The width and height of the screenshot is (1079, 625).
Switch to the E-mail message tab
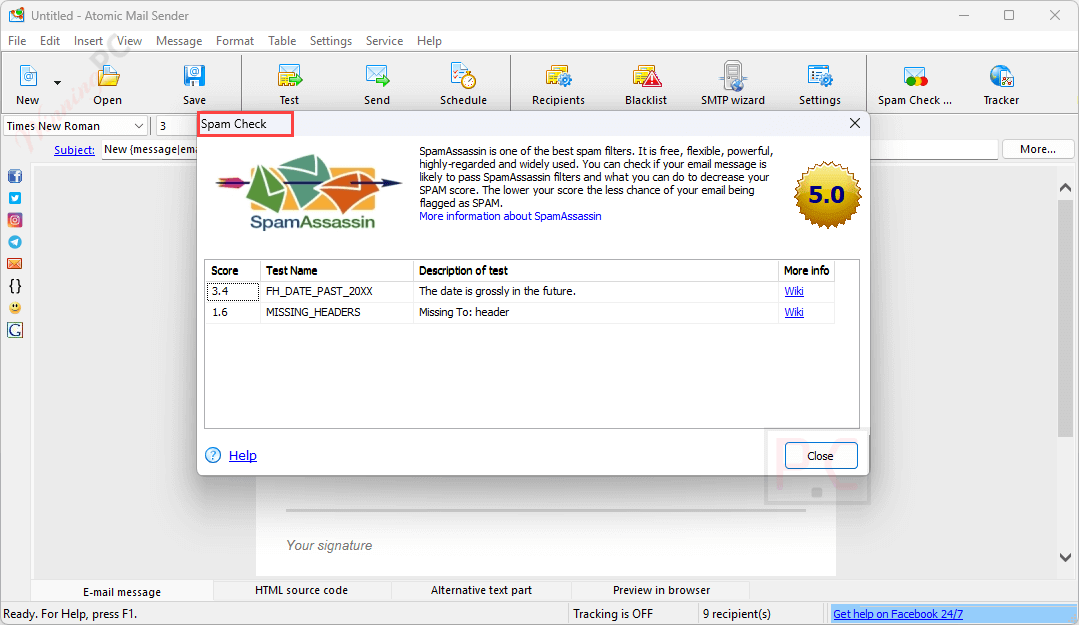coord(122,591)
